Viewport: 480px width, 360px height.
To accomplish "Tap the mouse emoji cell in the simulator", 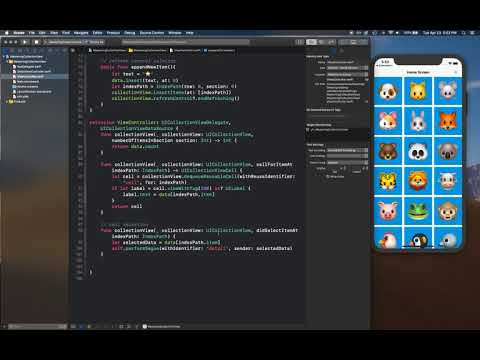I will click(448, 91).
